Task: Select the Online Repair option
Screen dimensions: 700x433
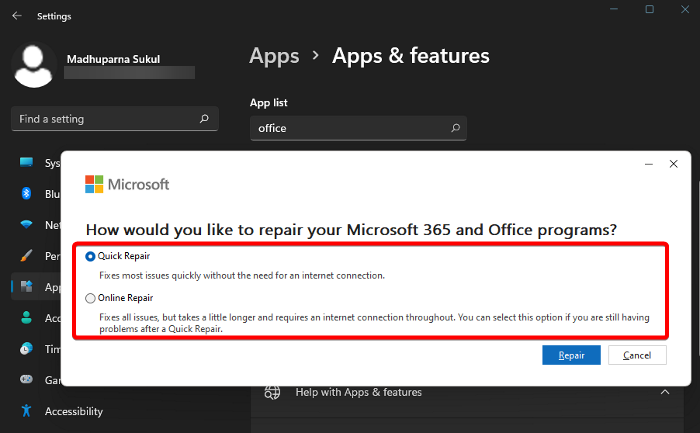Action: [91, 298]
